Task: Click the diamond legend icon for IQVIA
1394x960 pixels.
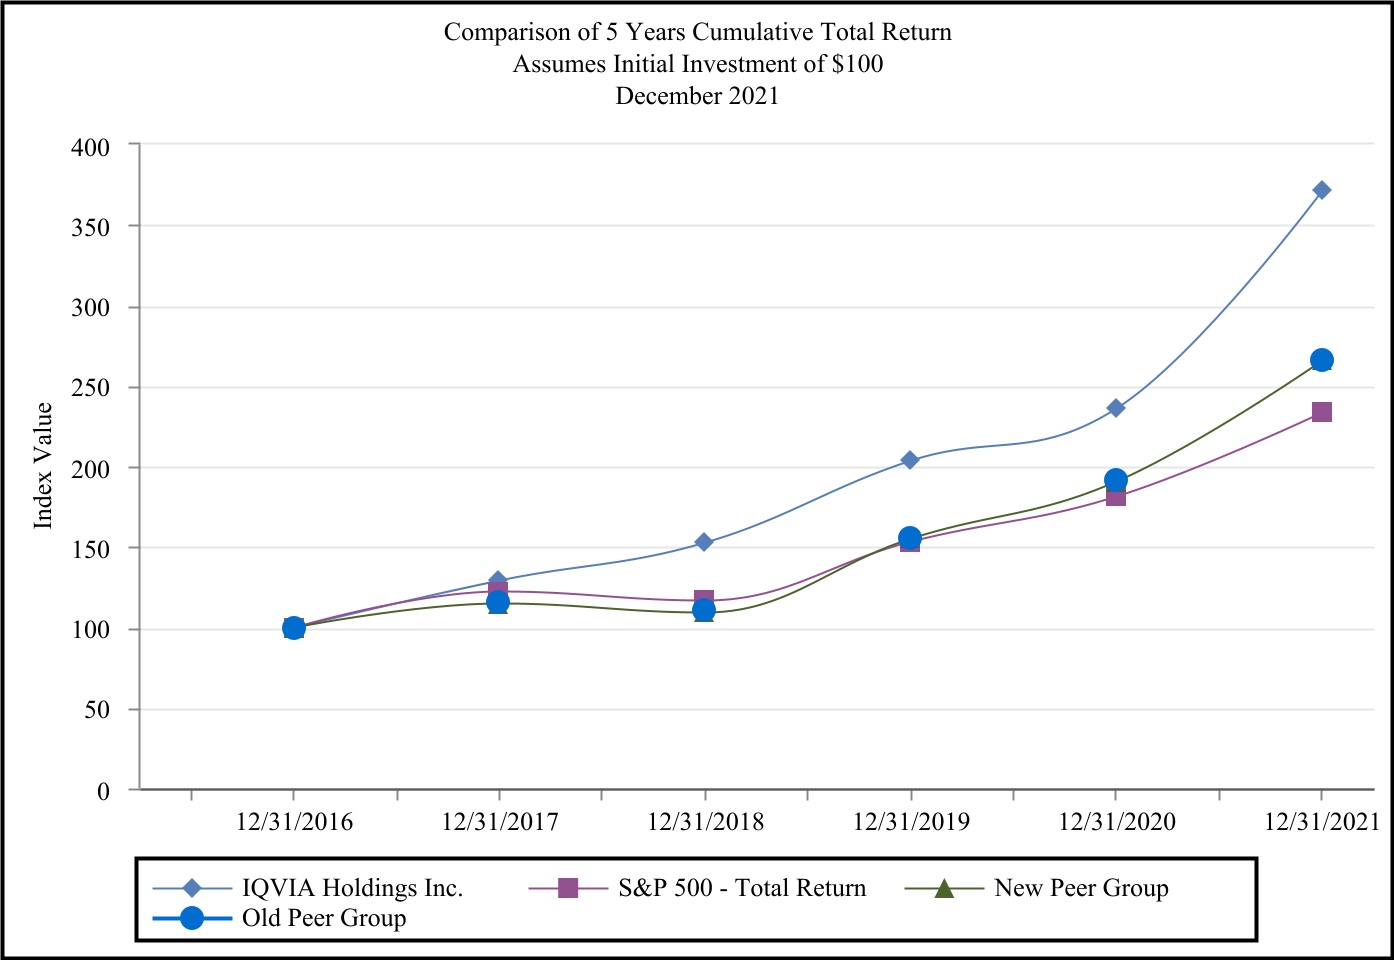Action: coord(192,888)
